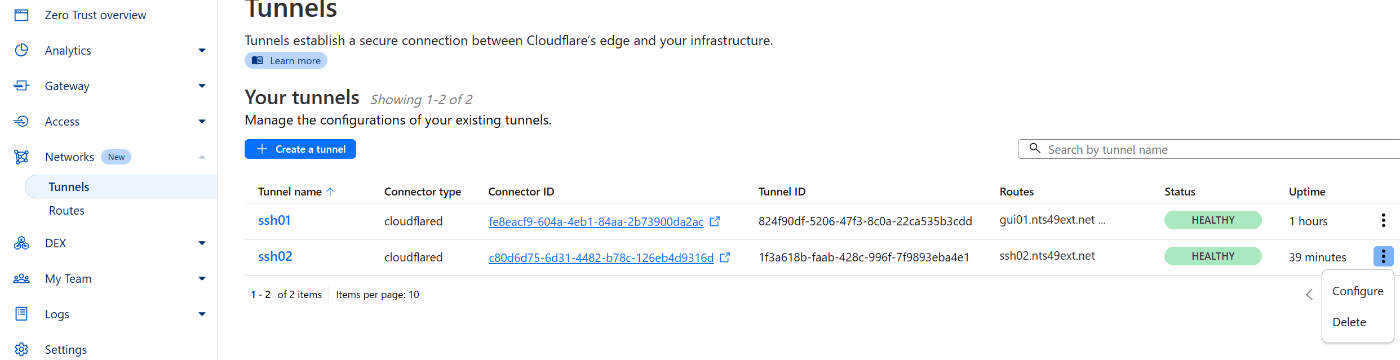This screenshot has height=360, width=1400.
Task: Click the Create a tunnel button
Action: pyautogui.click(x=300, y=149)
